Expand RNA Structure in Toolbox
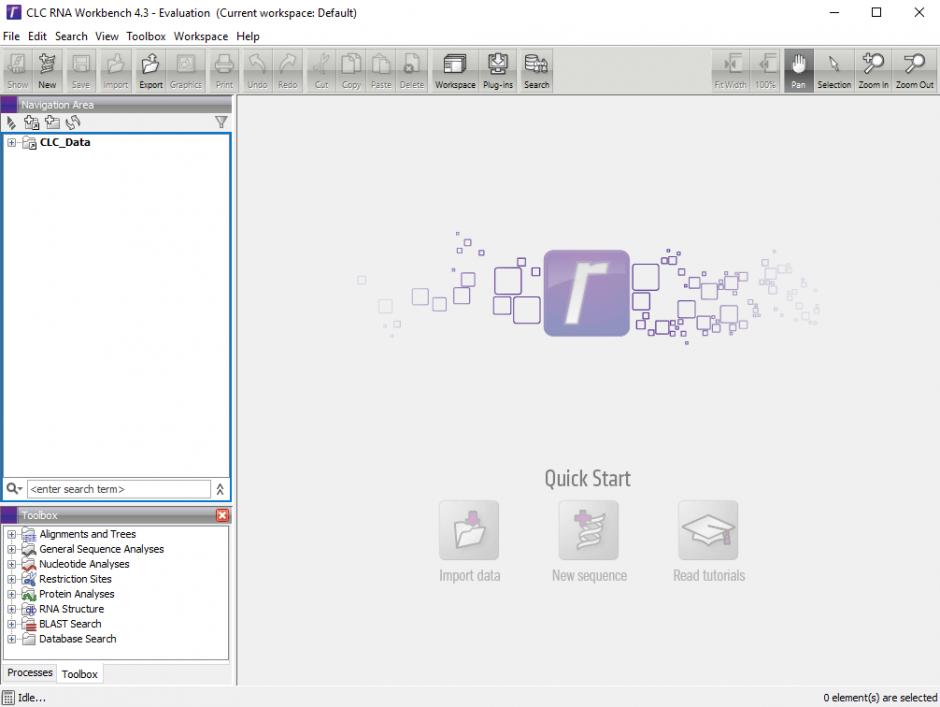Image resolution: width=940 pixels, height=707 pixels. coord(11,609)
